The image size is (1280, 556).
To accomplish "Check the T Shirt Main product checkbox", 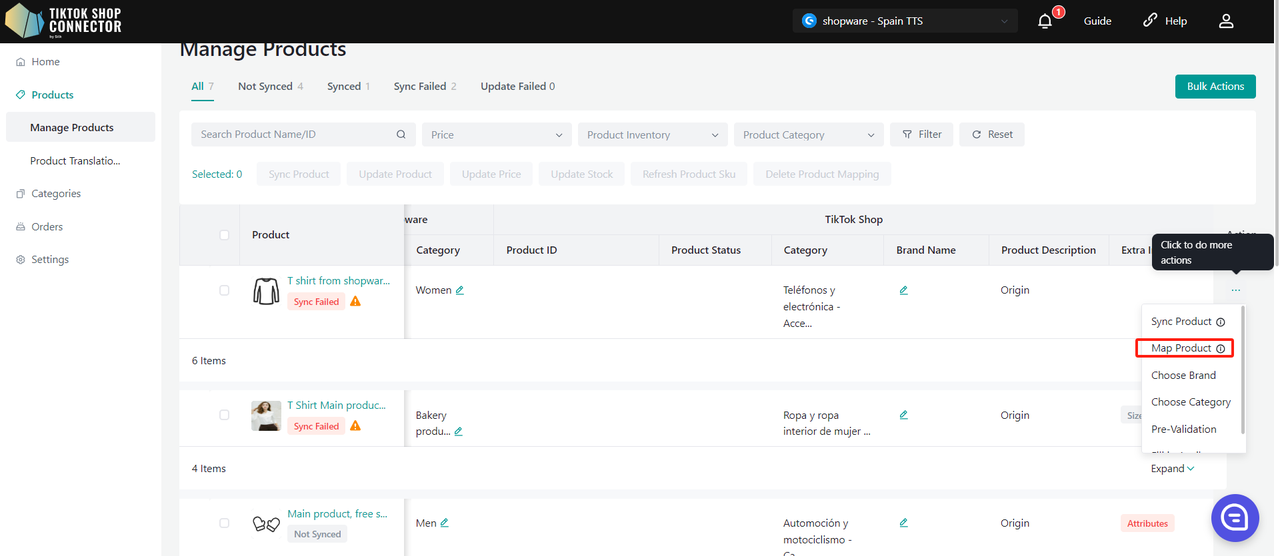I will point(224,415).
